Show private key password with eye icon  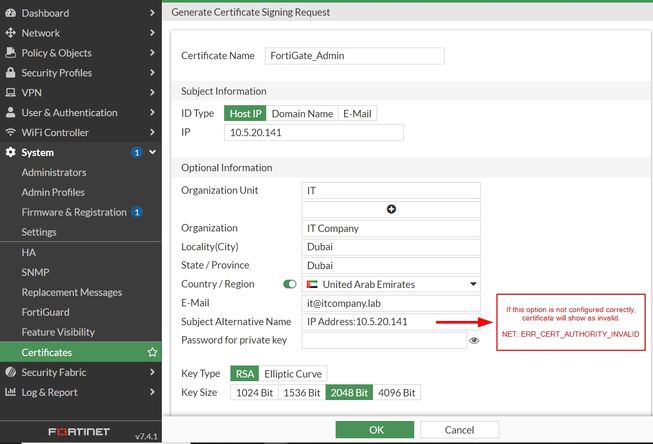[x=474, y=341]
